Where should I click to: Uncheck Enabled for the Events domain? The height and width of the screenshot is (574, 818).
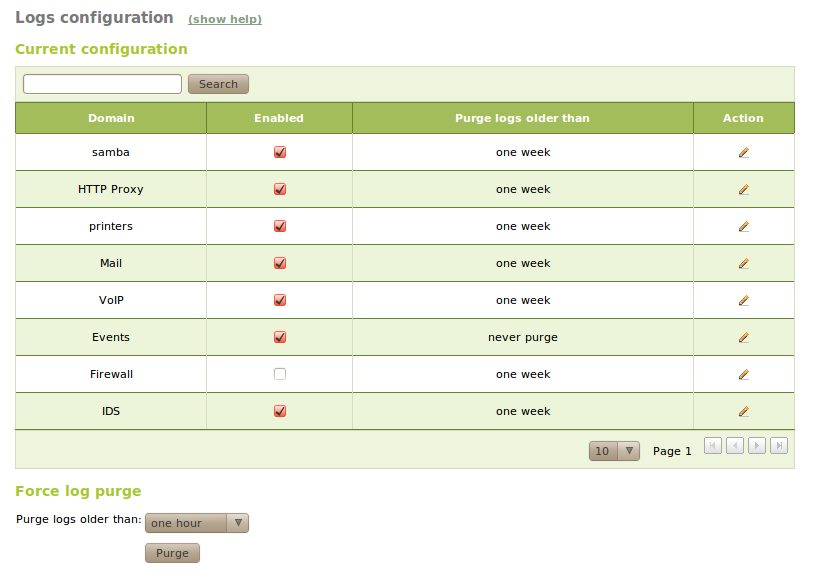[x=280, y=337]
